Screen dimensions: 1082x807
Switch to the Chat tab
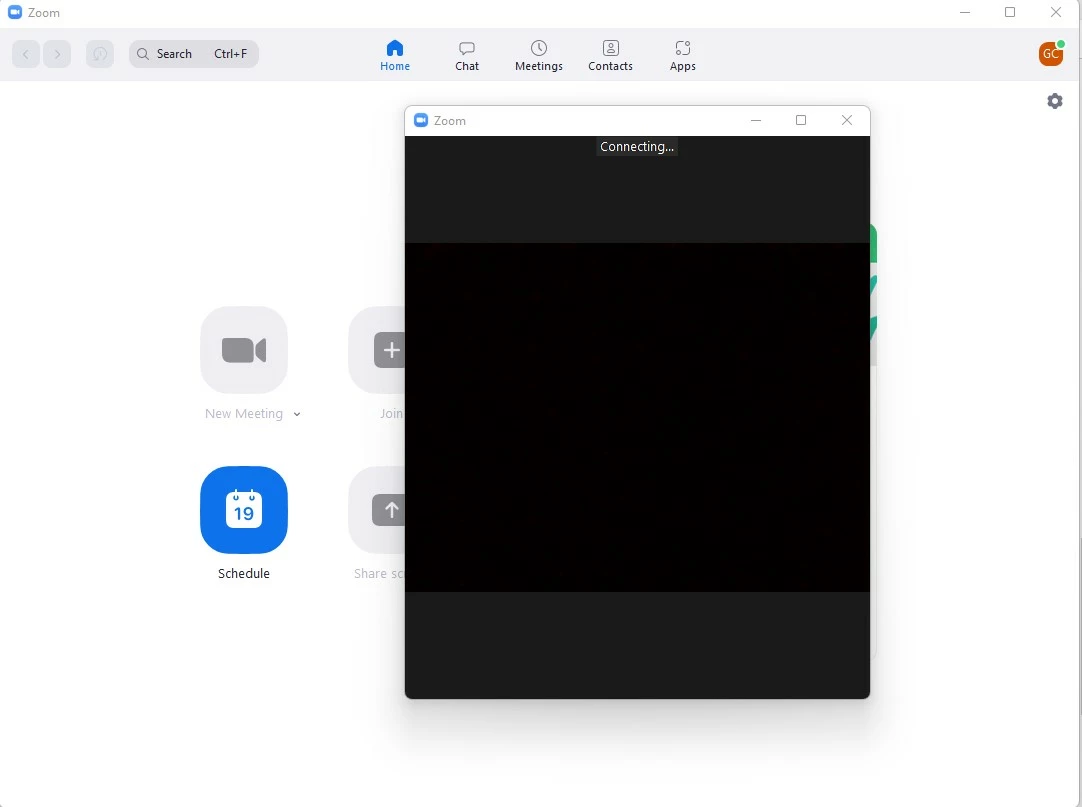click(x=466, y=55)
